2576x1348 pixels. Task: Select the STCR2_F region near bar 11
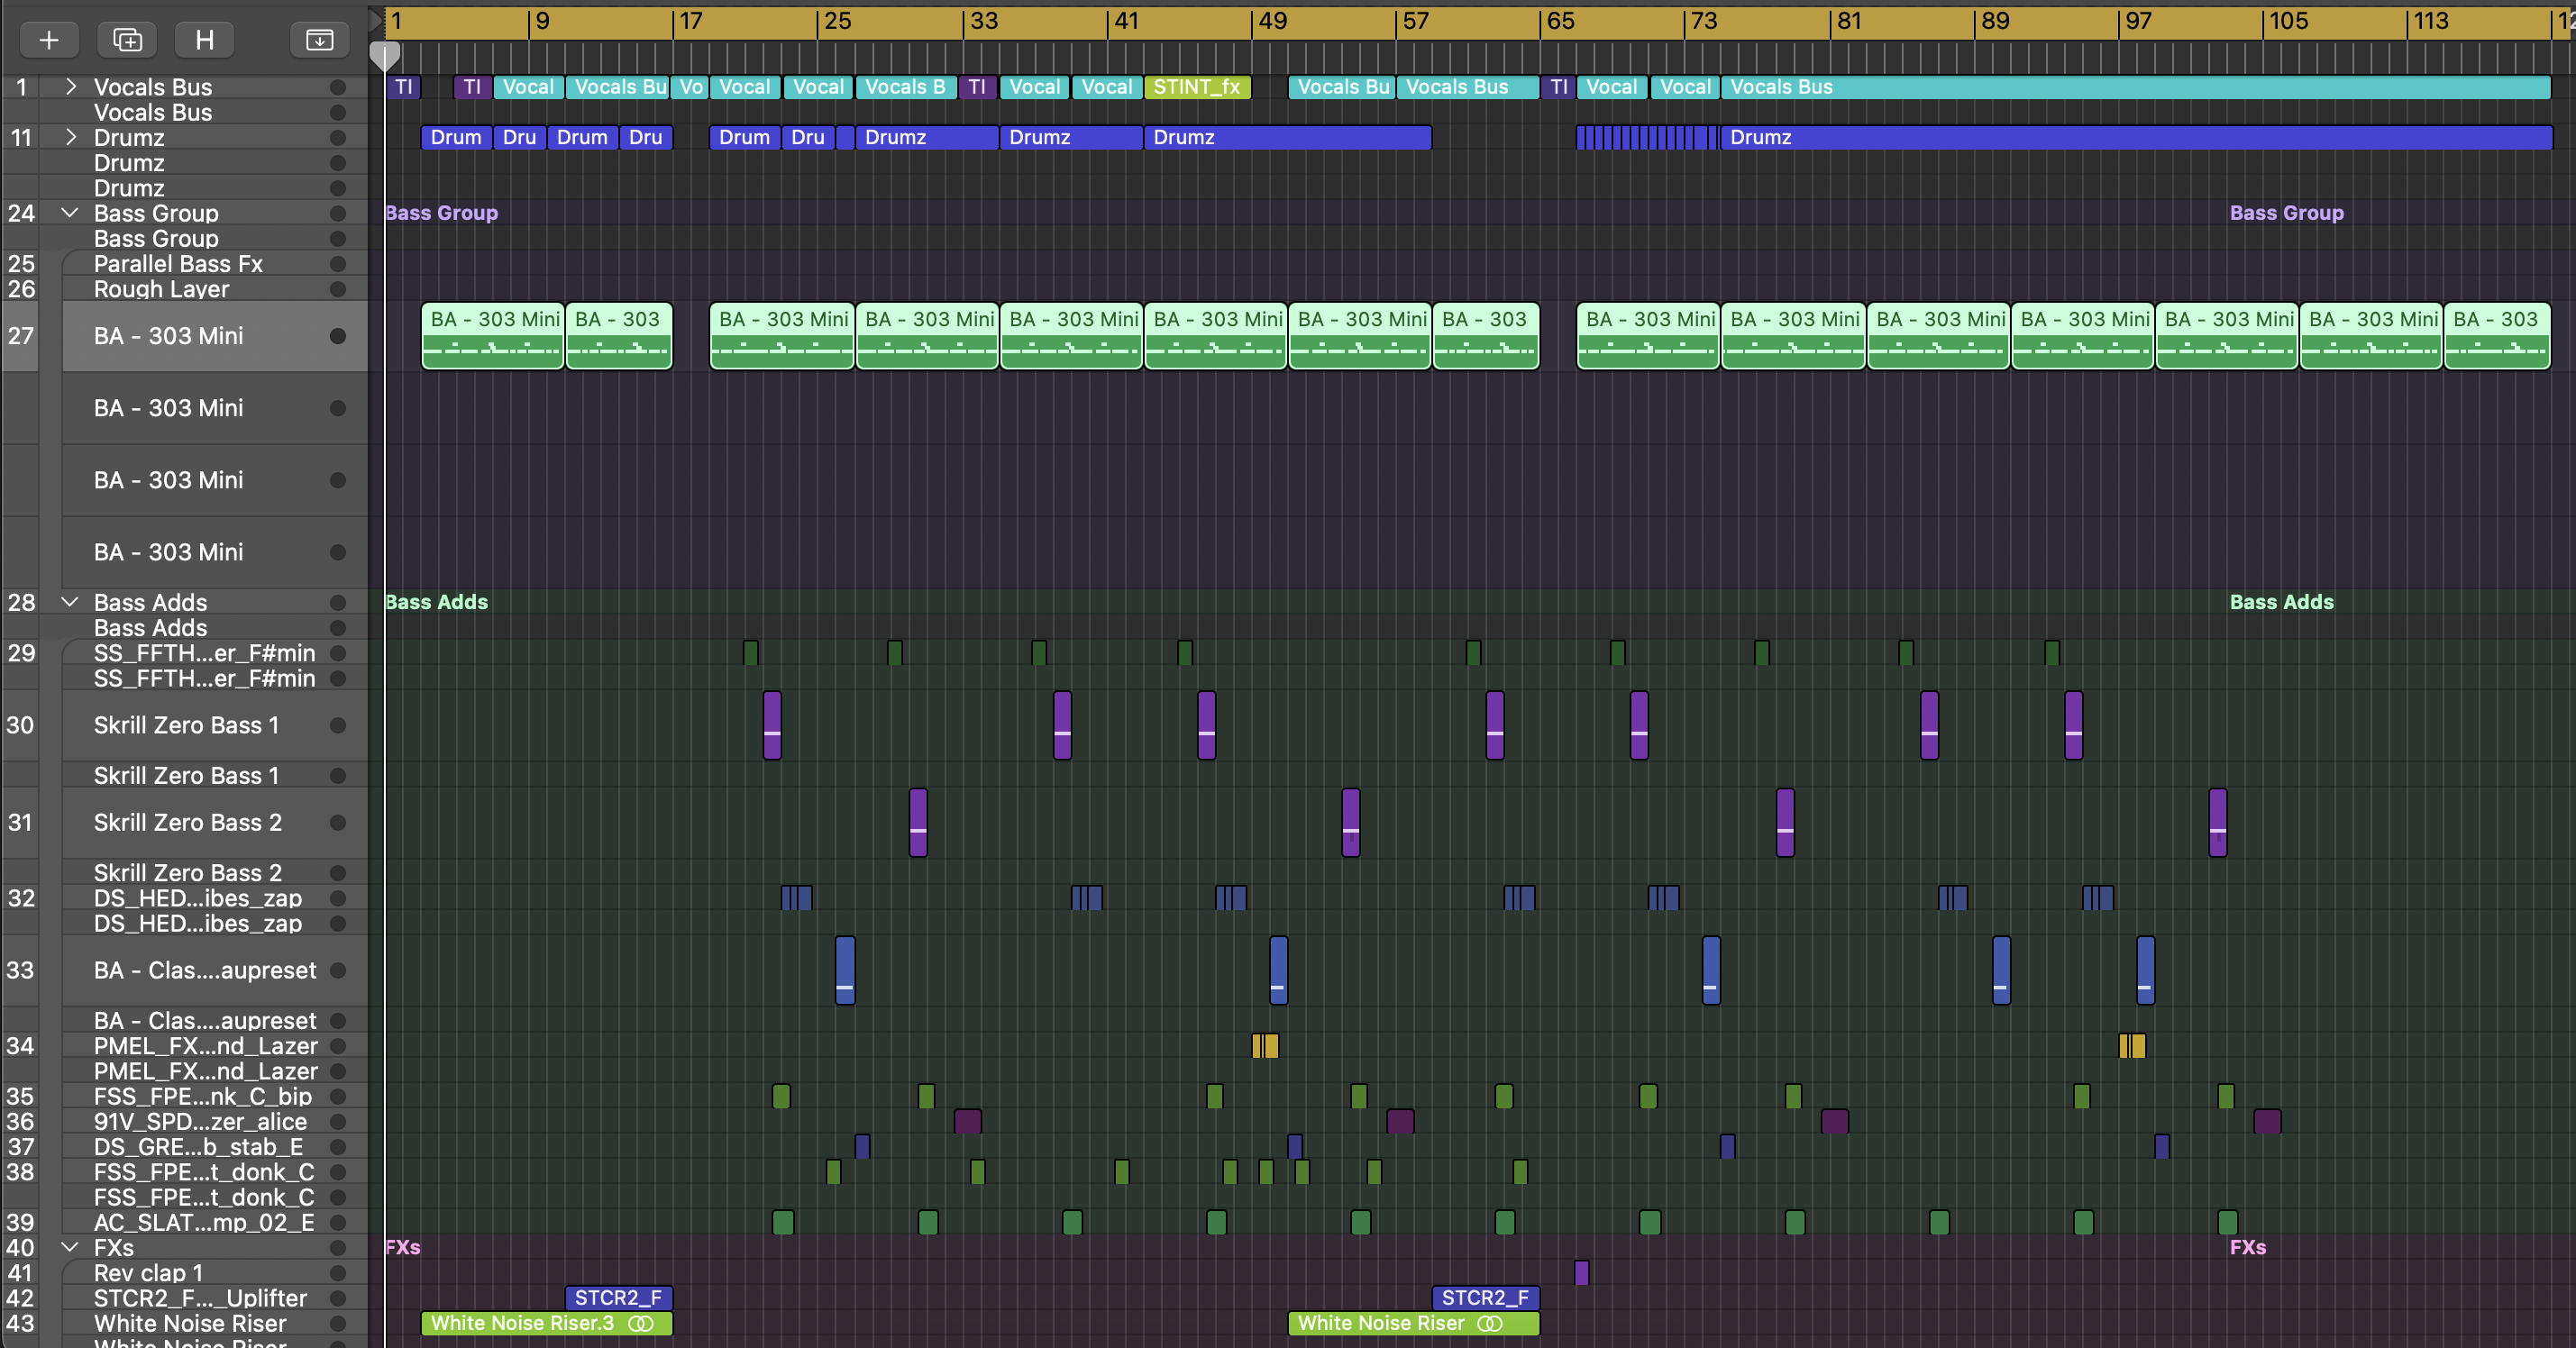click(x=618, y=1298)
